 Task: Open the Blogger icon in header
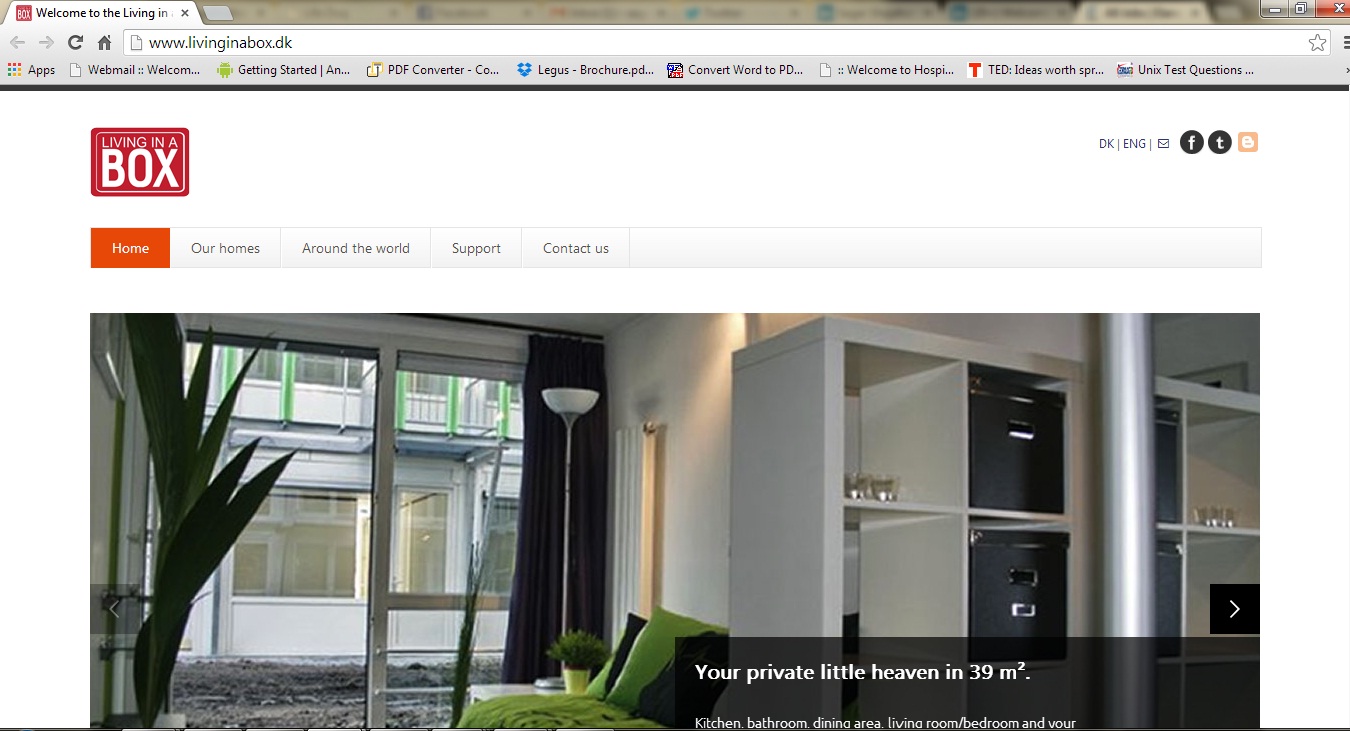[x=1248, y=143]
